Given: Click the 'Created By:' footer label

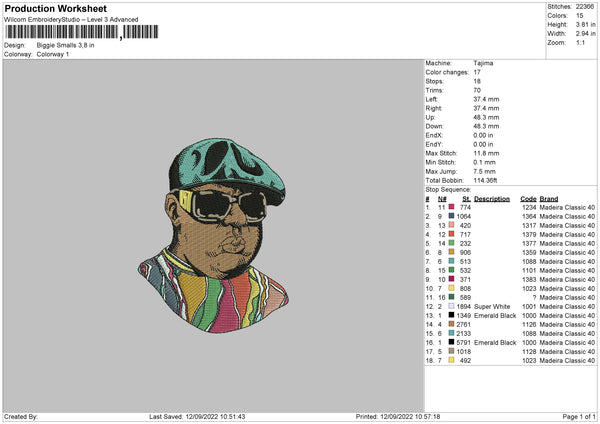Looking at the screenshot, I should (x=21, y=416).
